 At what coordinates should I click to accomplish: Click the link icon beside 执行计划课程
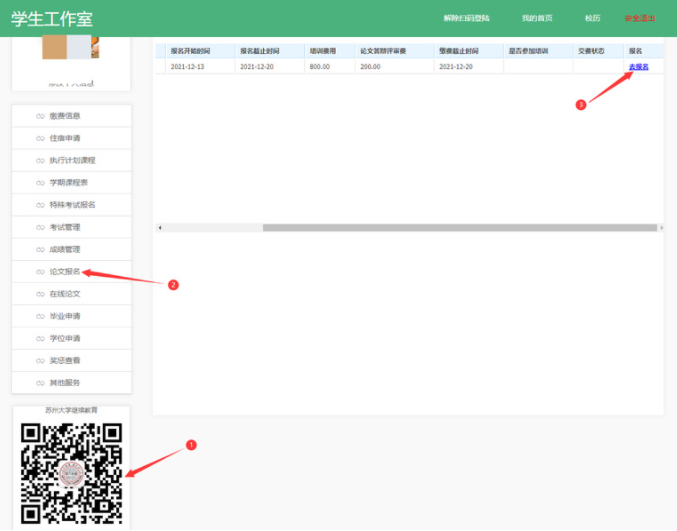[x=40, y=161]
